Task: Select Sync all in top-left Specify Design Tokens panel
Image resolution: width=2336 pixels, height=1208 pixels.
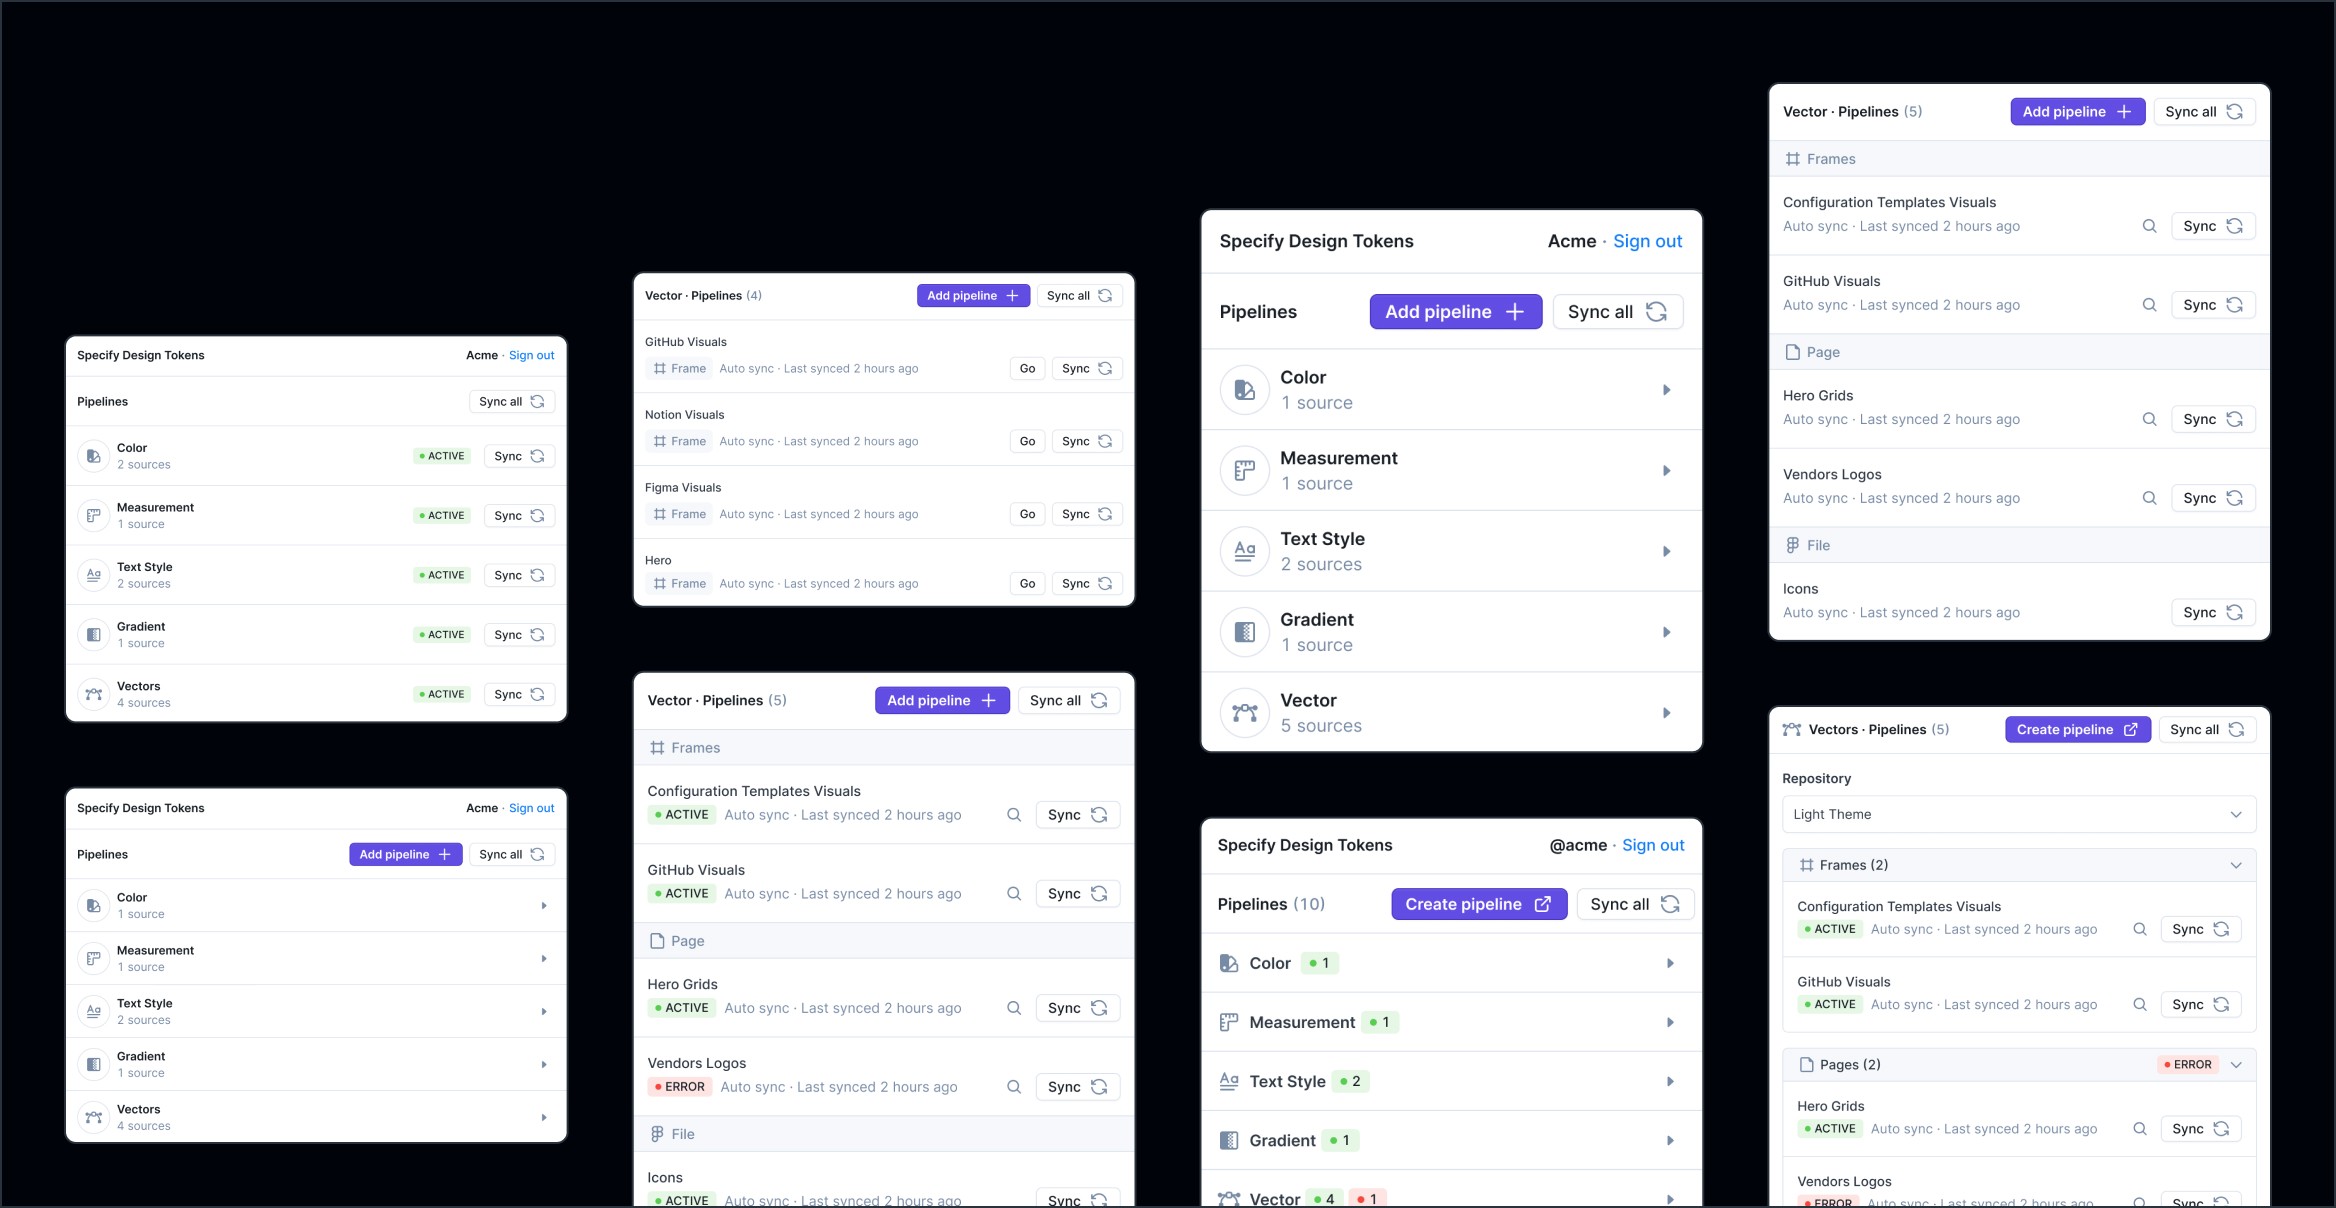Action: pos(508,402)
